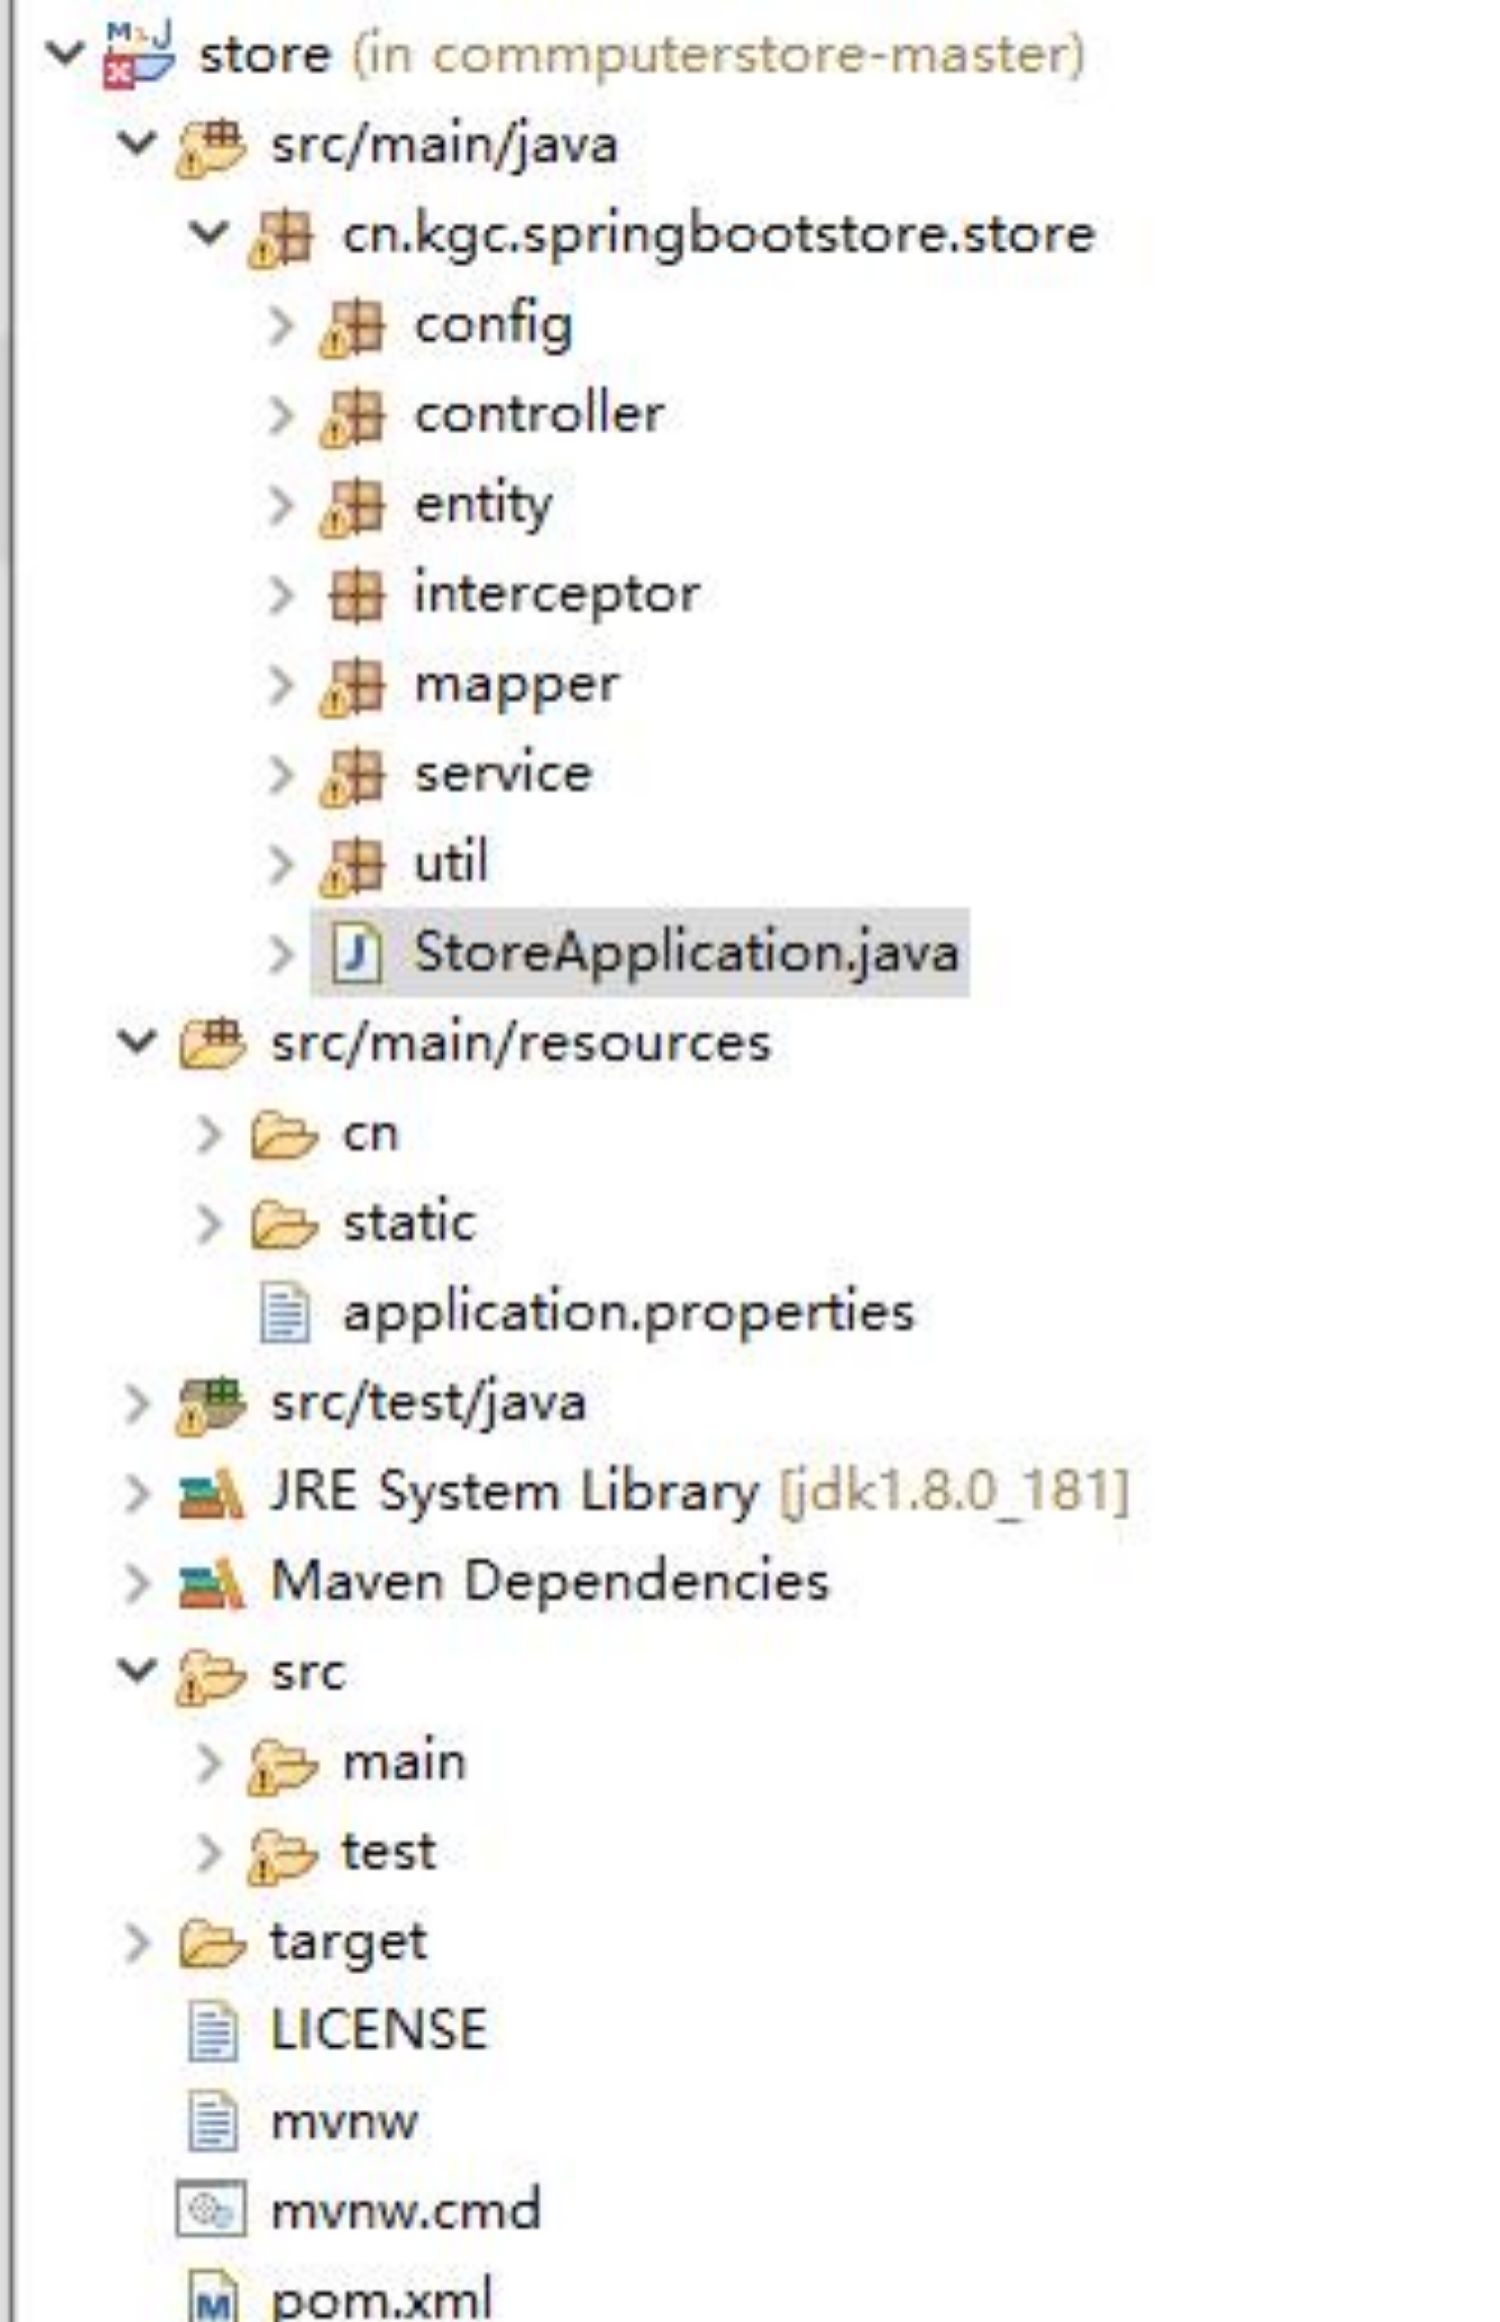Screen dimensions: 1500x2322
Task: Expand the interceptor package
Action: [x=282, y=596]
